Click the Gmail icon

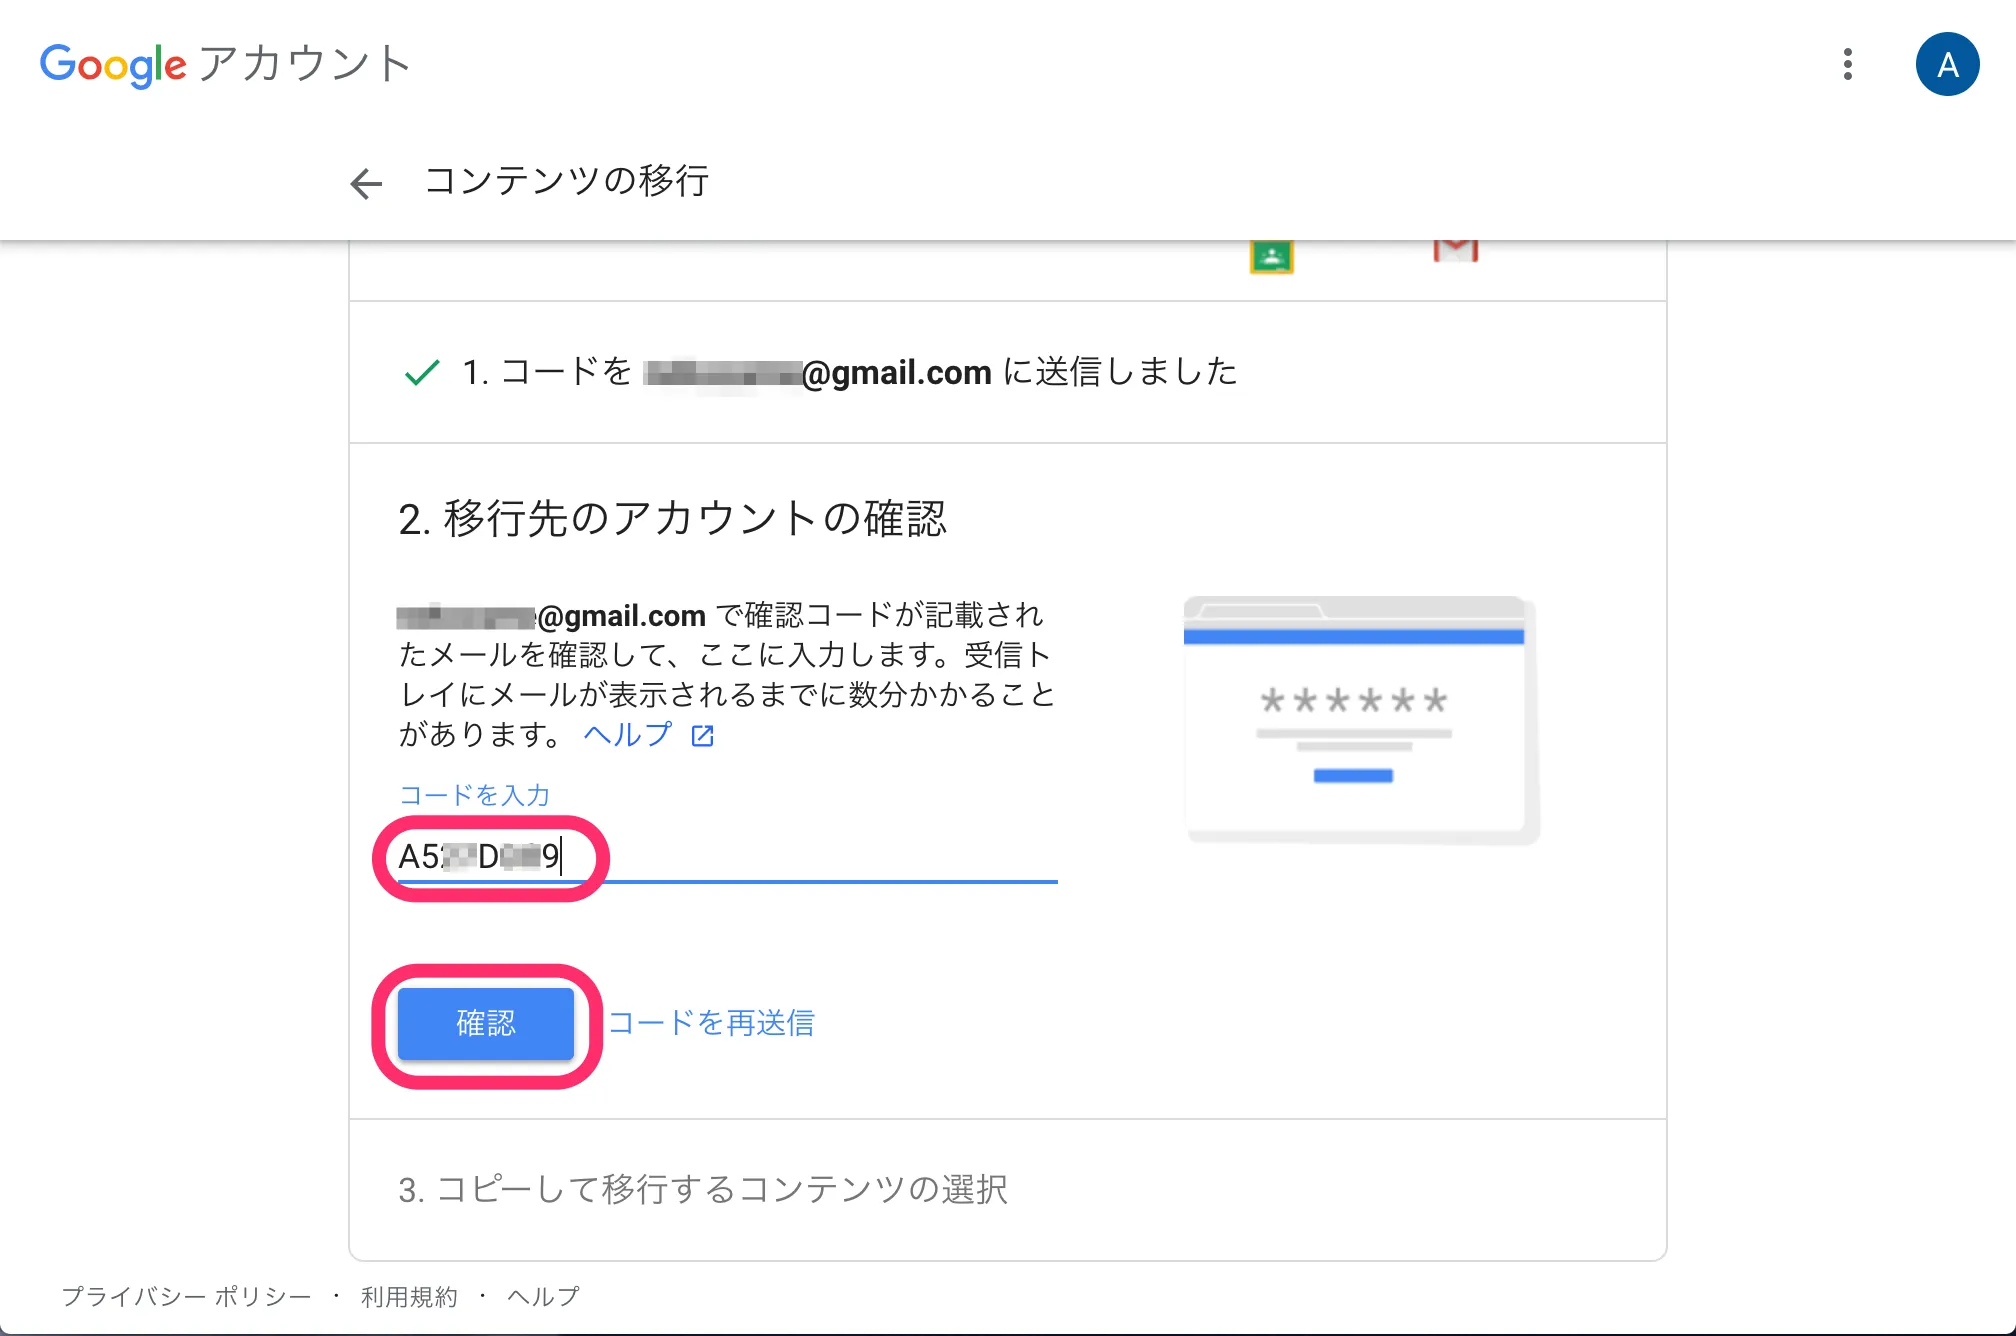click(x=1455, y=250)
